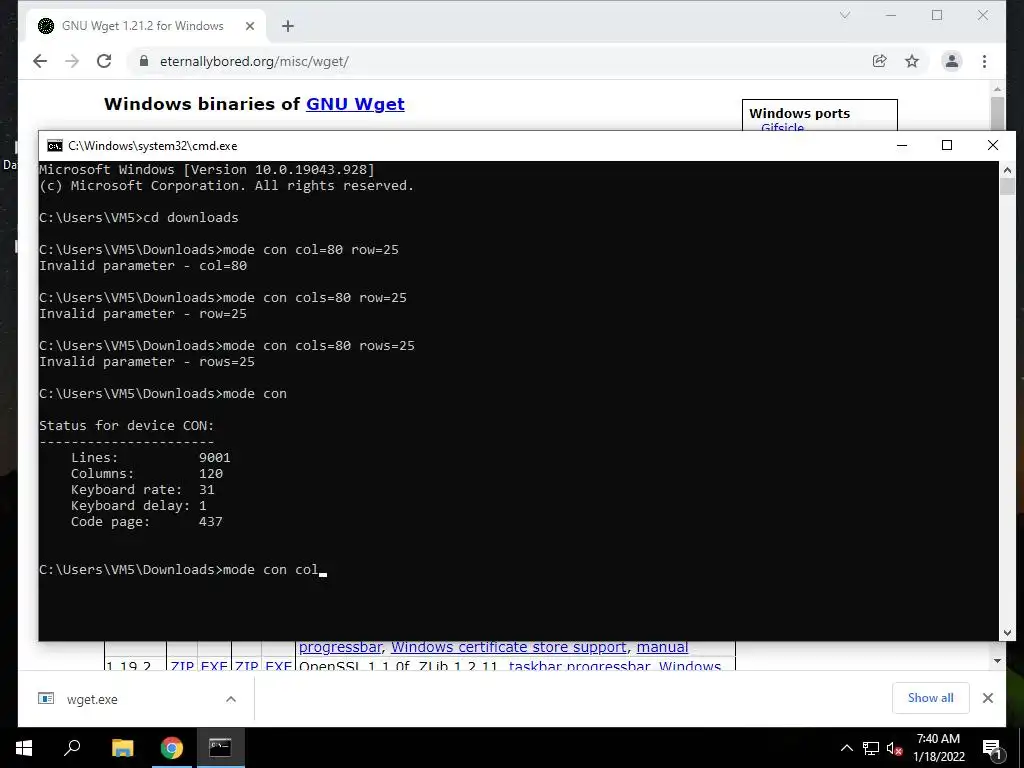Click browser page scrollbar up arrow
This screenshot has width=1024, height=768.
point(997,89)
